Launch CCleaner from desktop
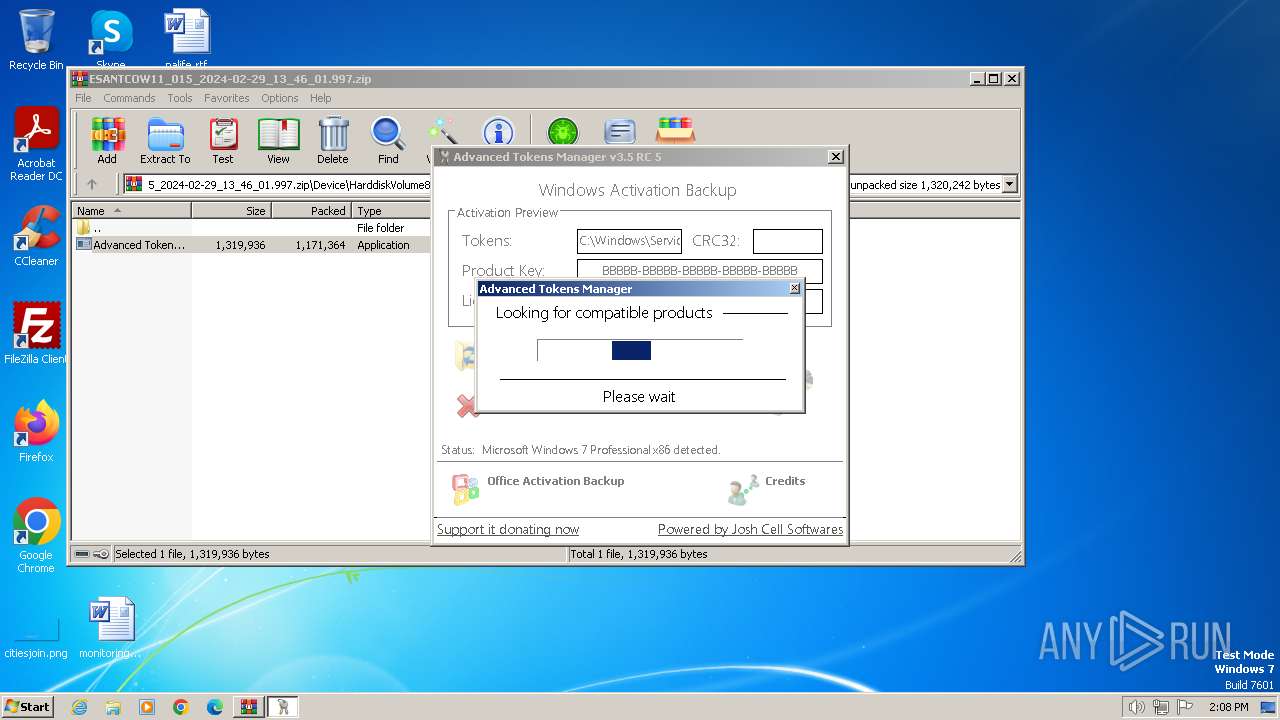 (x=36, y=236)
